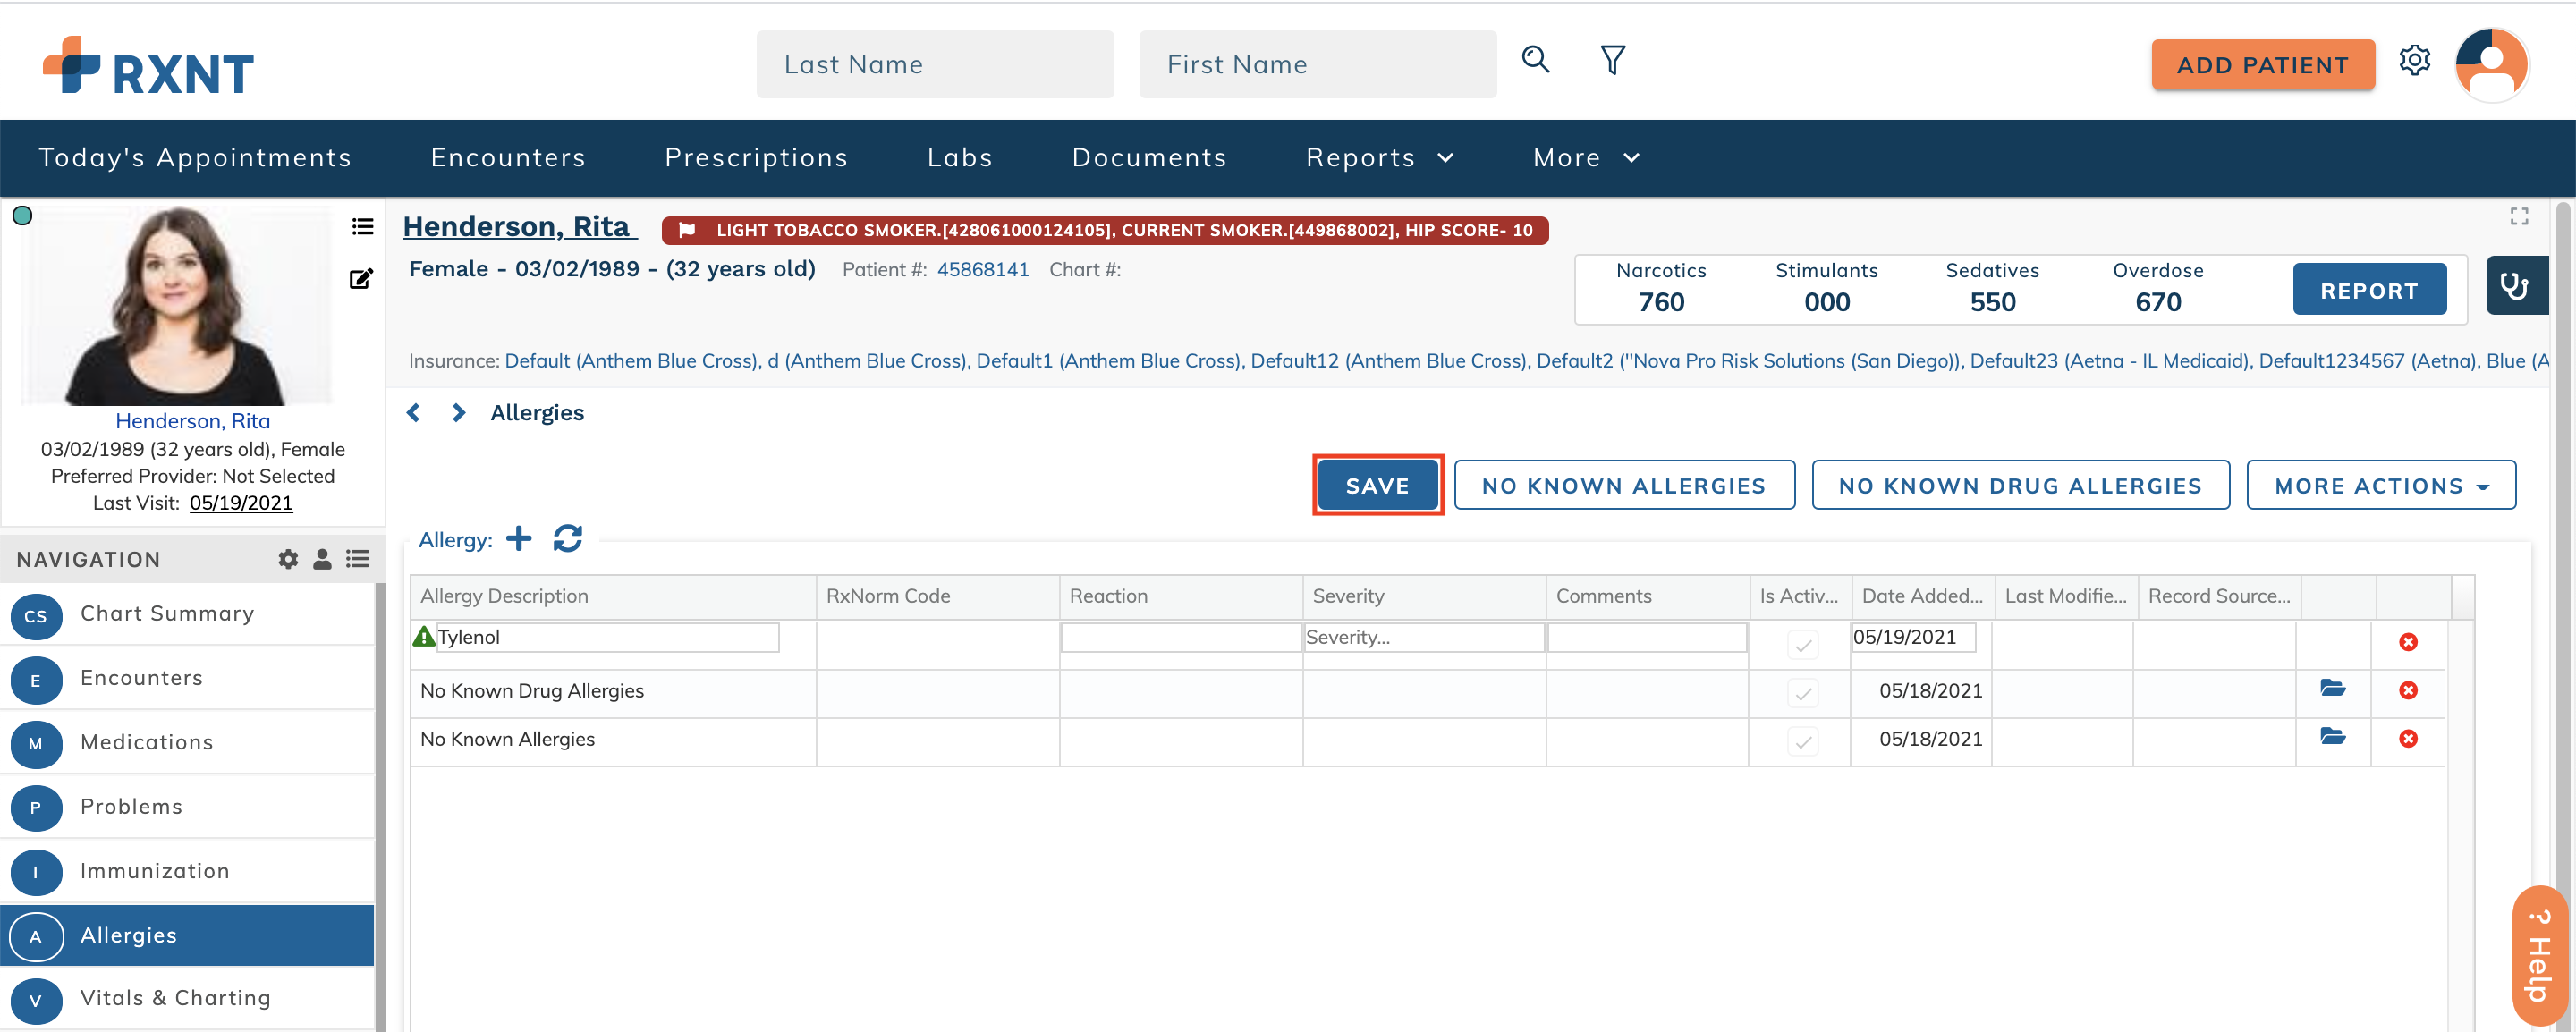Open Today's Appointments tab
The image size is (2576, 1032).
pyautogui.click(x=195, y=158)
